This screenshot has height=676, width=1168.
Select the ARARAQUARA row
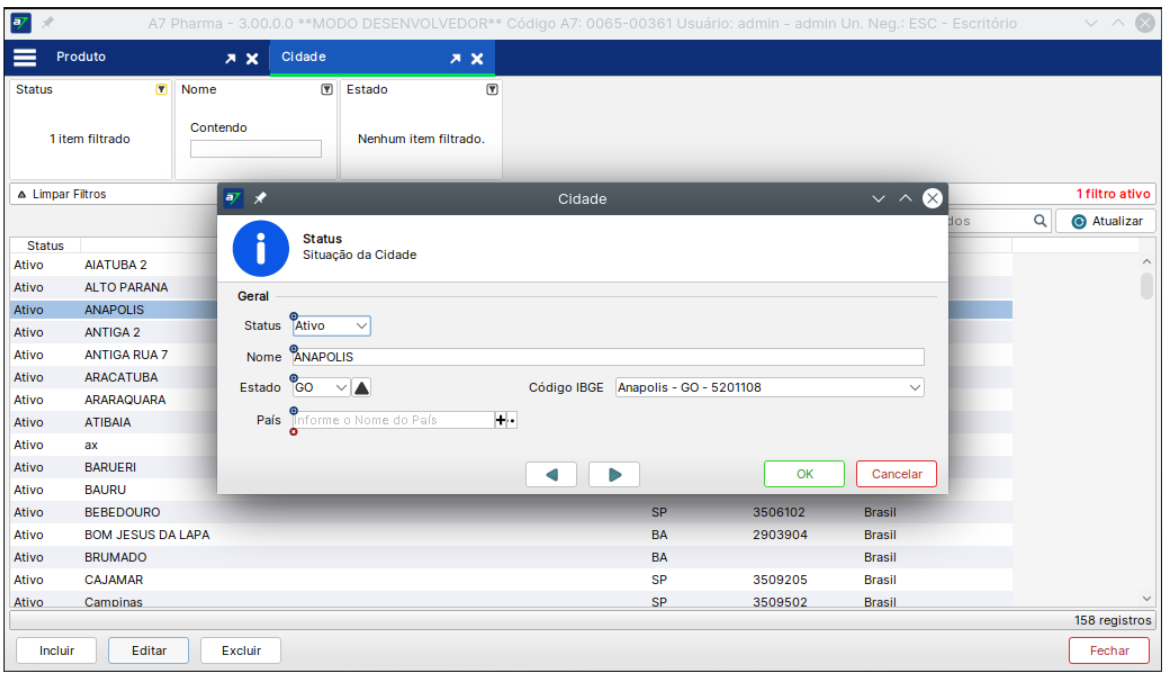511,400
